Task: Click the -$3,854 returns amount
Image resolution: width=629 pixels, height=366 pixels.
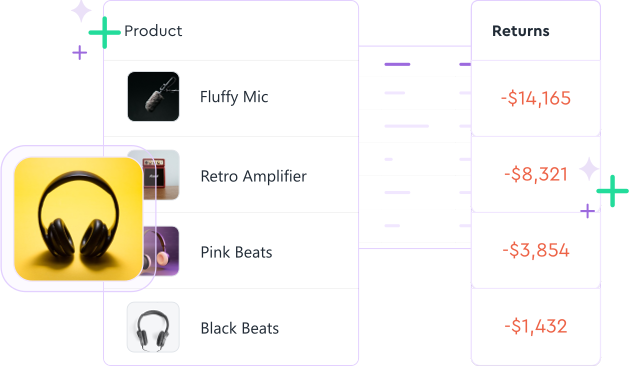Action: point(536,250)
